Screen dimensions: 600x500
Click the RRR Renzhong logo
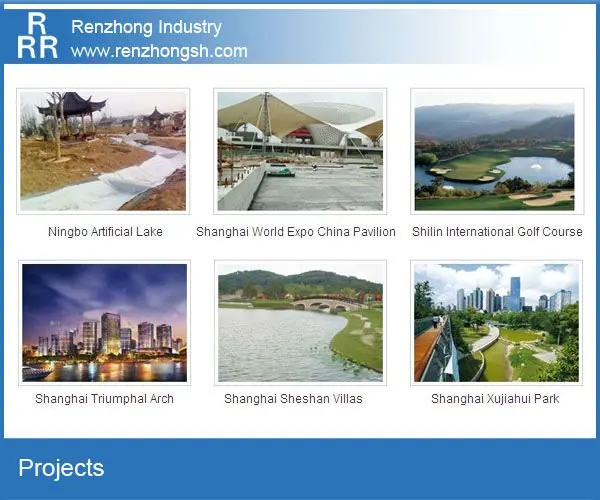37,36
